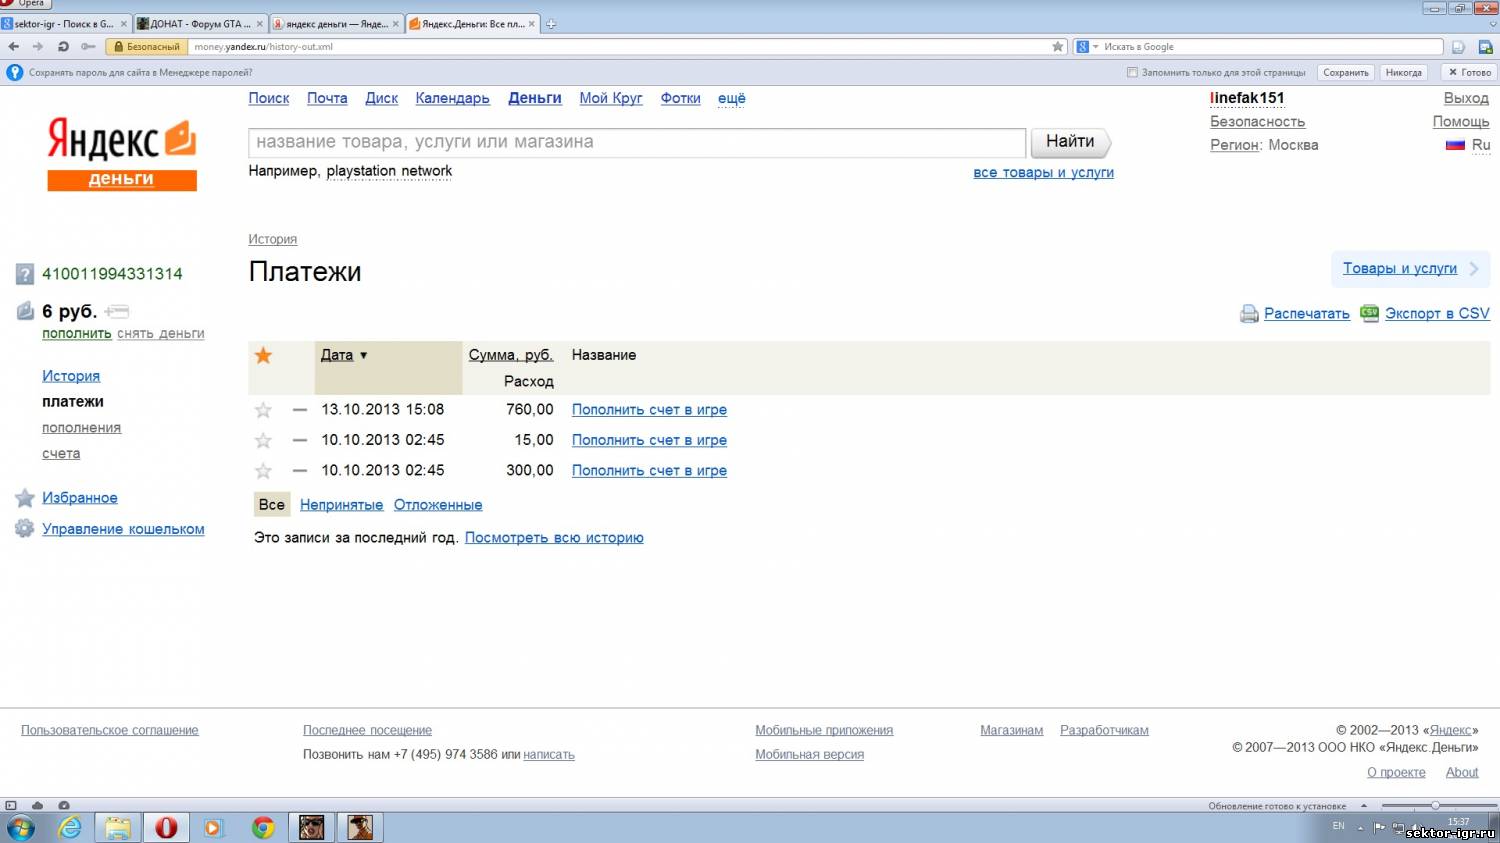The height and width of the screenshot is (843, 1500).
Task: Dismiss the password bar with Готово
Action: tap(1469, 72)
